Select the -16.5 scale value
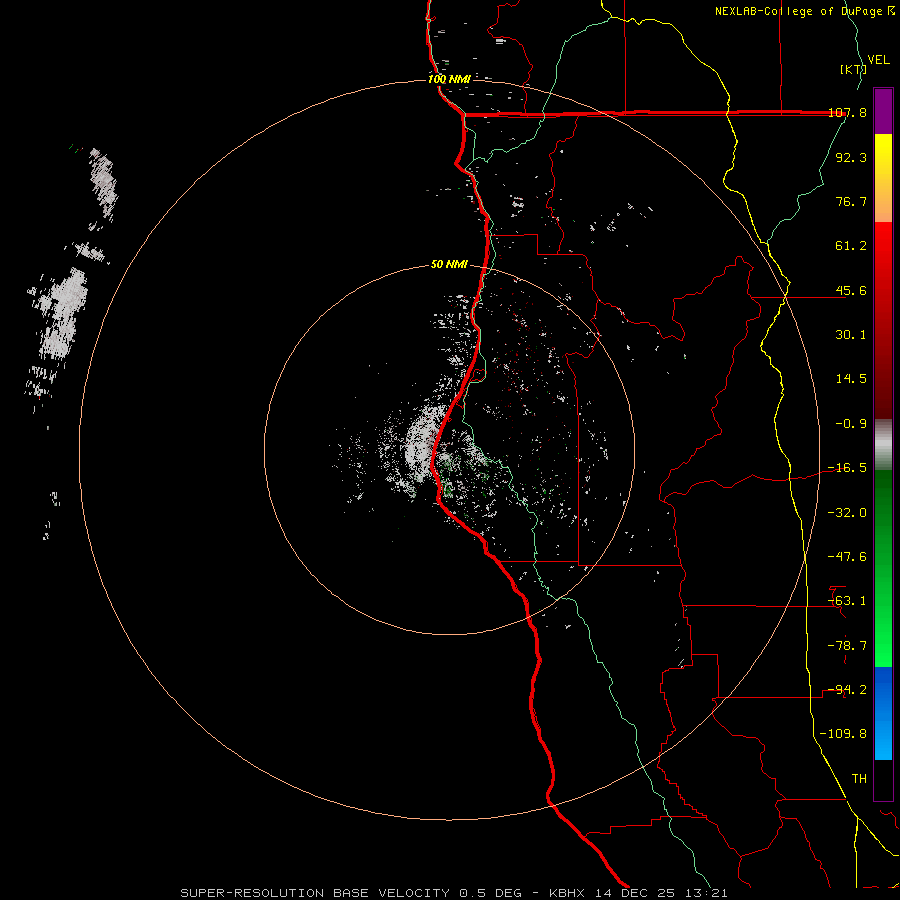This screenshot has width=900, height=900. tap(847, 468)
